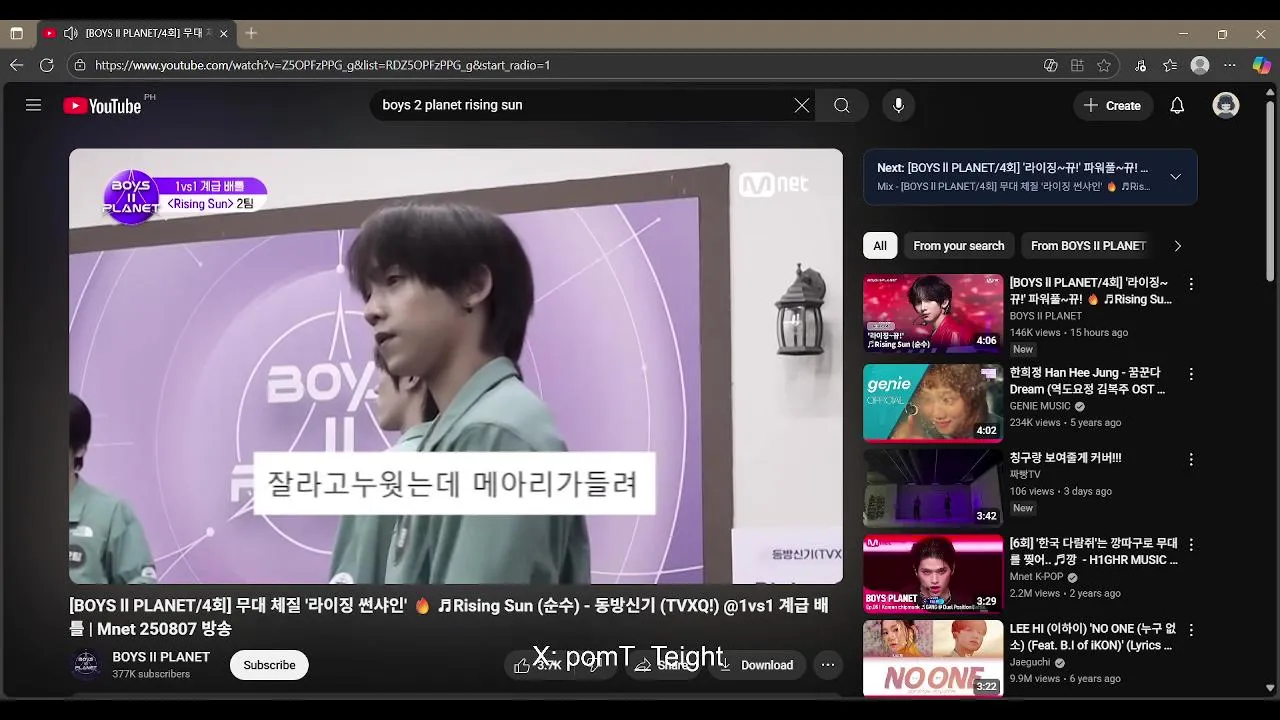Close the BOYS II PLANET tab

224,33
